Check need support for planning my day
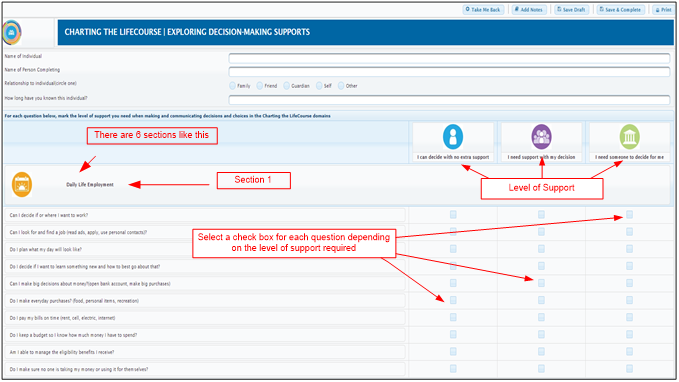 coord(541,249)
